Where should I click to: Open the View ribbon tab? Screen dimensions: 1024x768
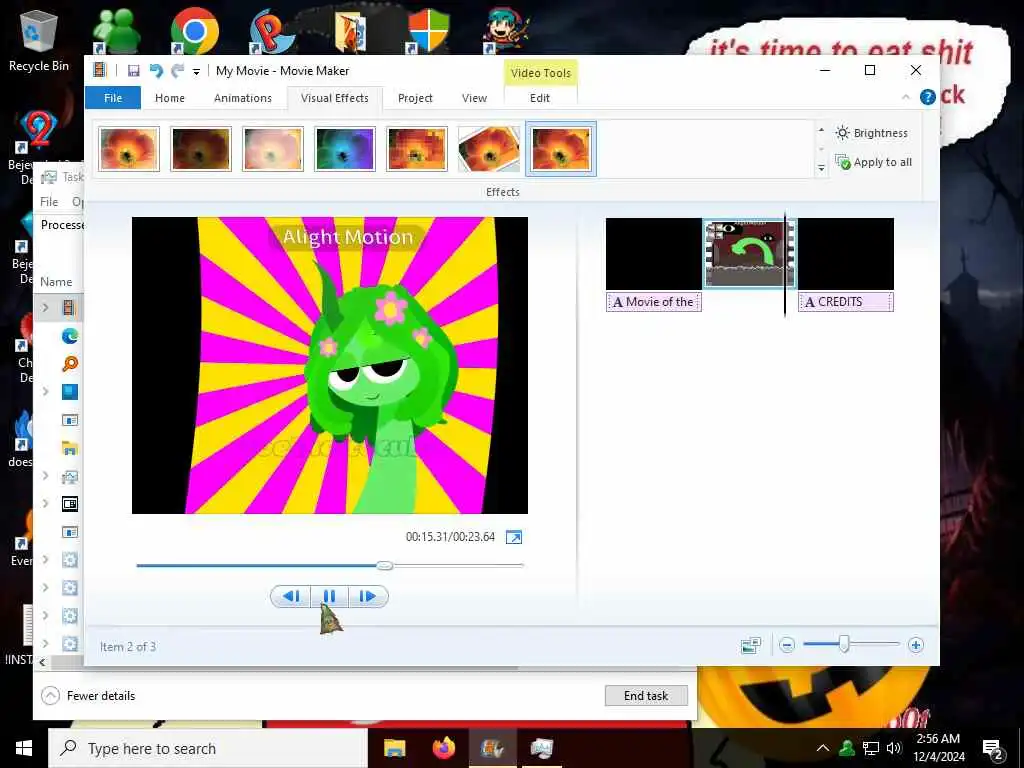[474, 98]
